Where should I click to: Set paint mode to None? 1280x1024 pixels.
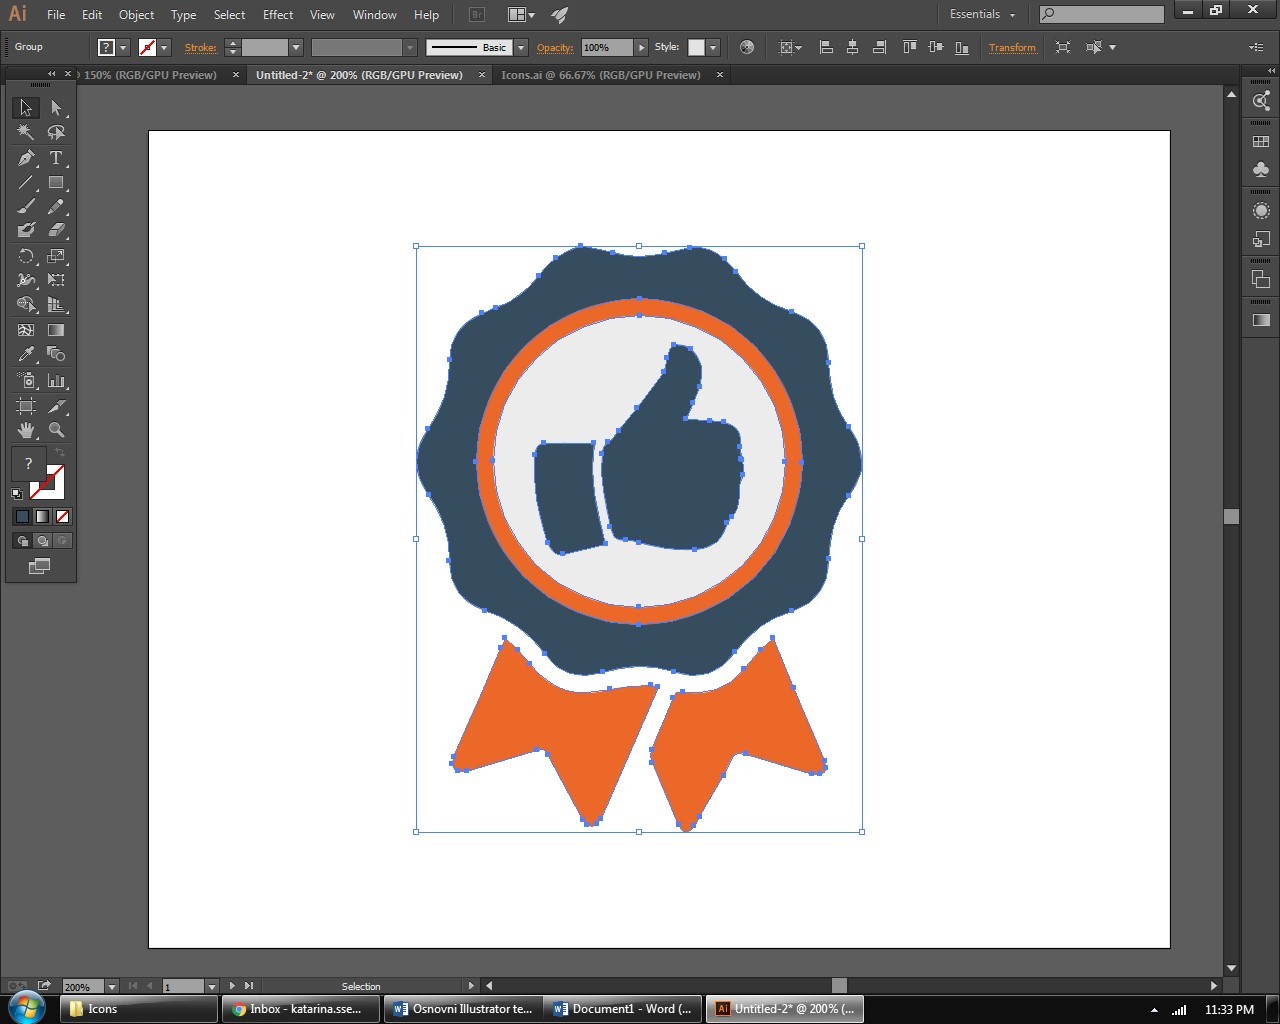coord(63,517)
